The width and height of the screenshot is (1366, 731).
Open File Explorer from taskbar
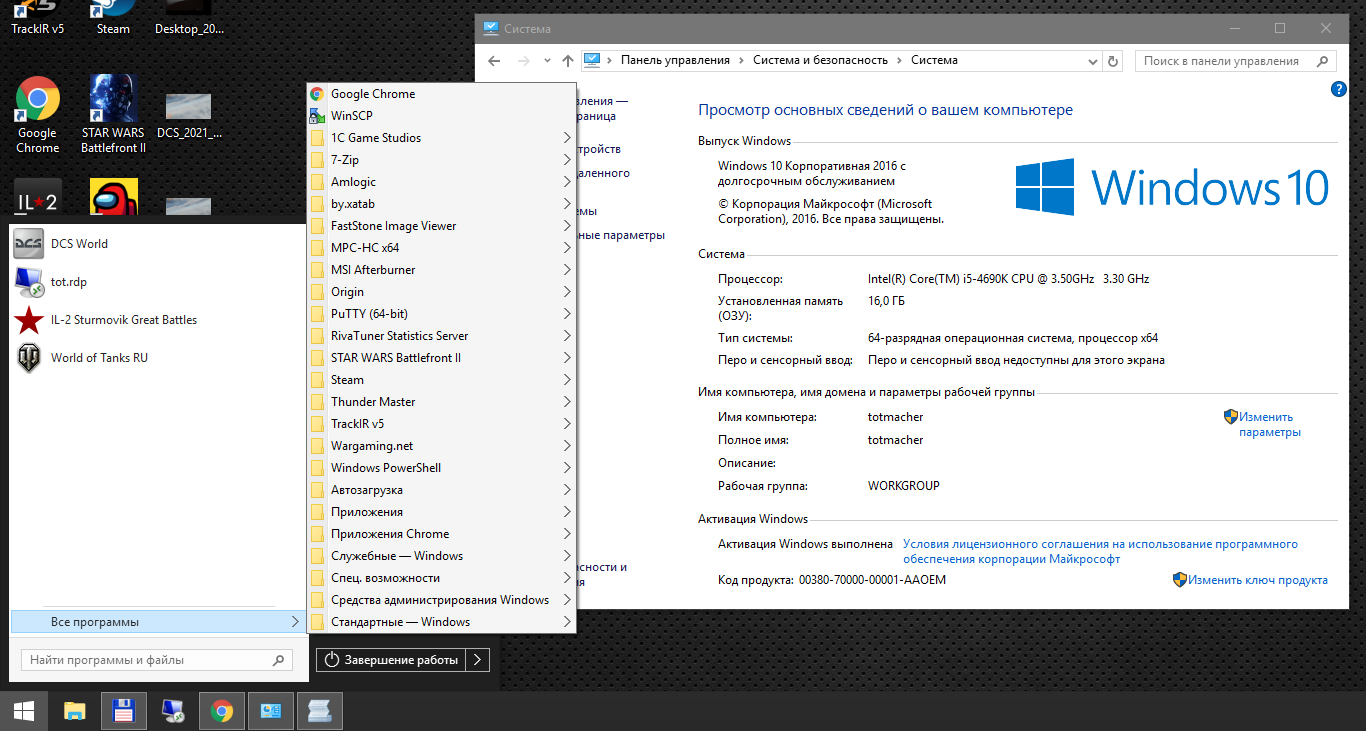pyautogui.click(x=75, y=711)
